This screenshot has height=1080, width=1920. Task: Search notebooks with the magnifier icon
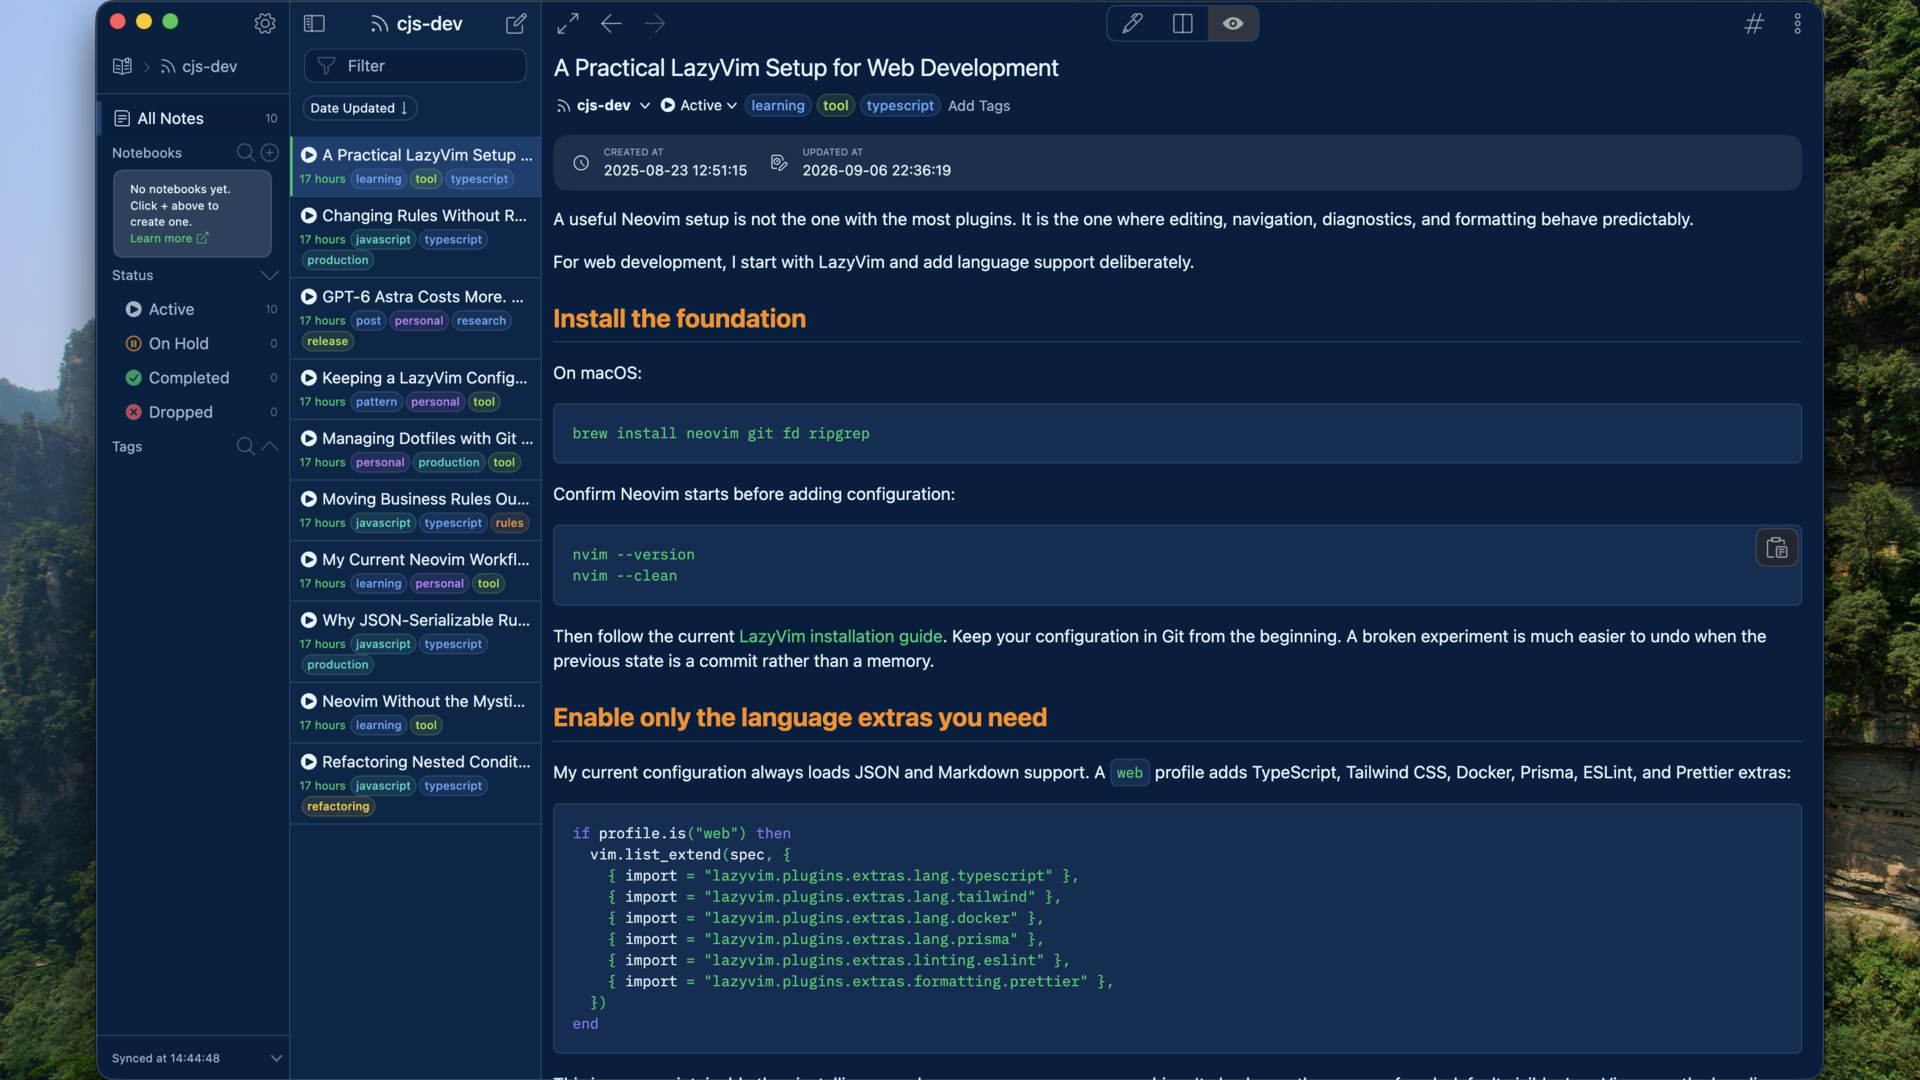(x=245, y=152)
